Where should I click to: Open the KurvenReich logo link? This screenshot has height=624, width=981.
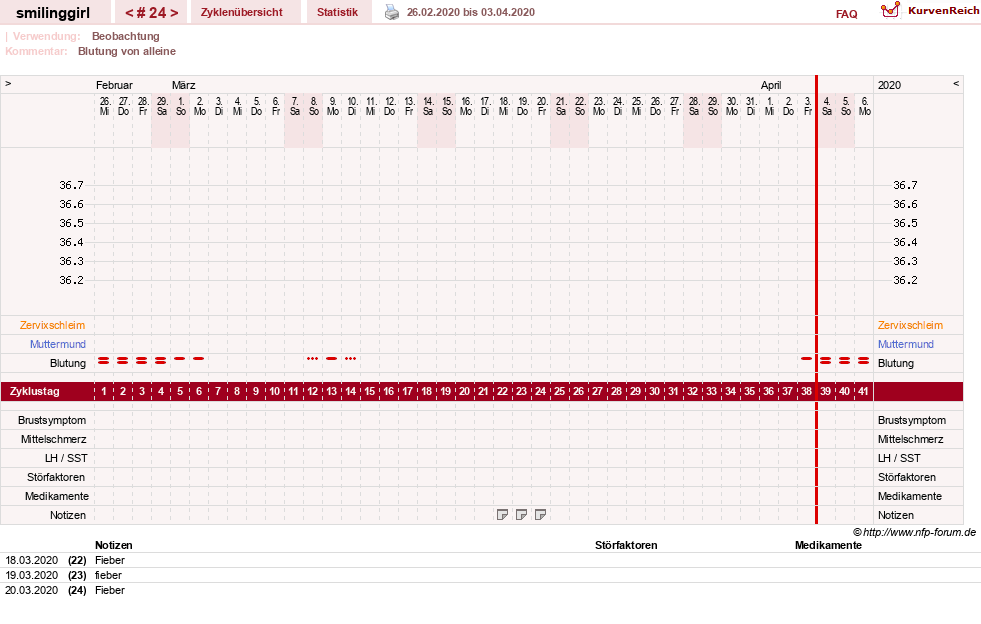tap(929, 11)
